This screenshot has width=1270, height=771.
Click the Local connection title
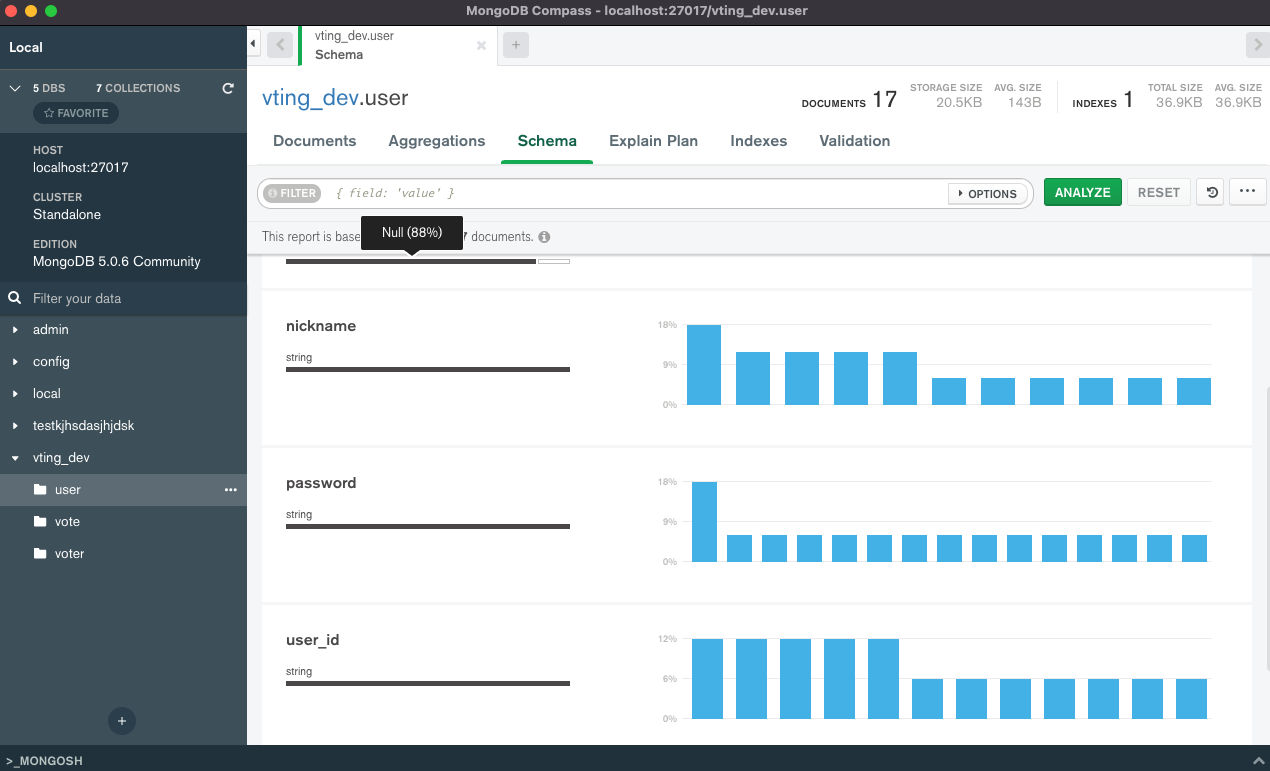pos(26,47)
